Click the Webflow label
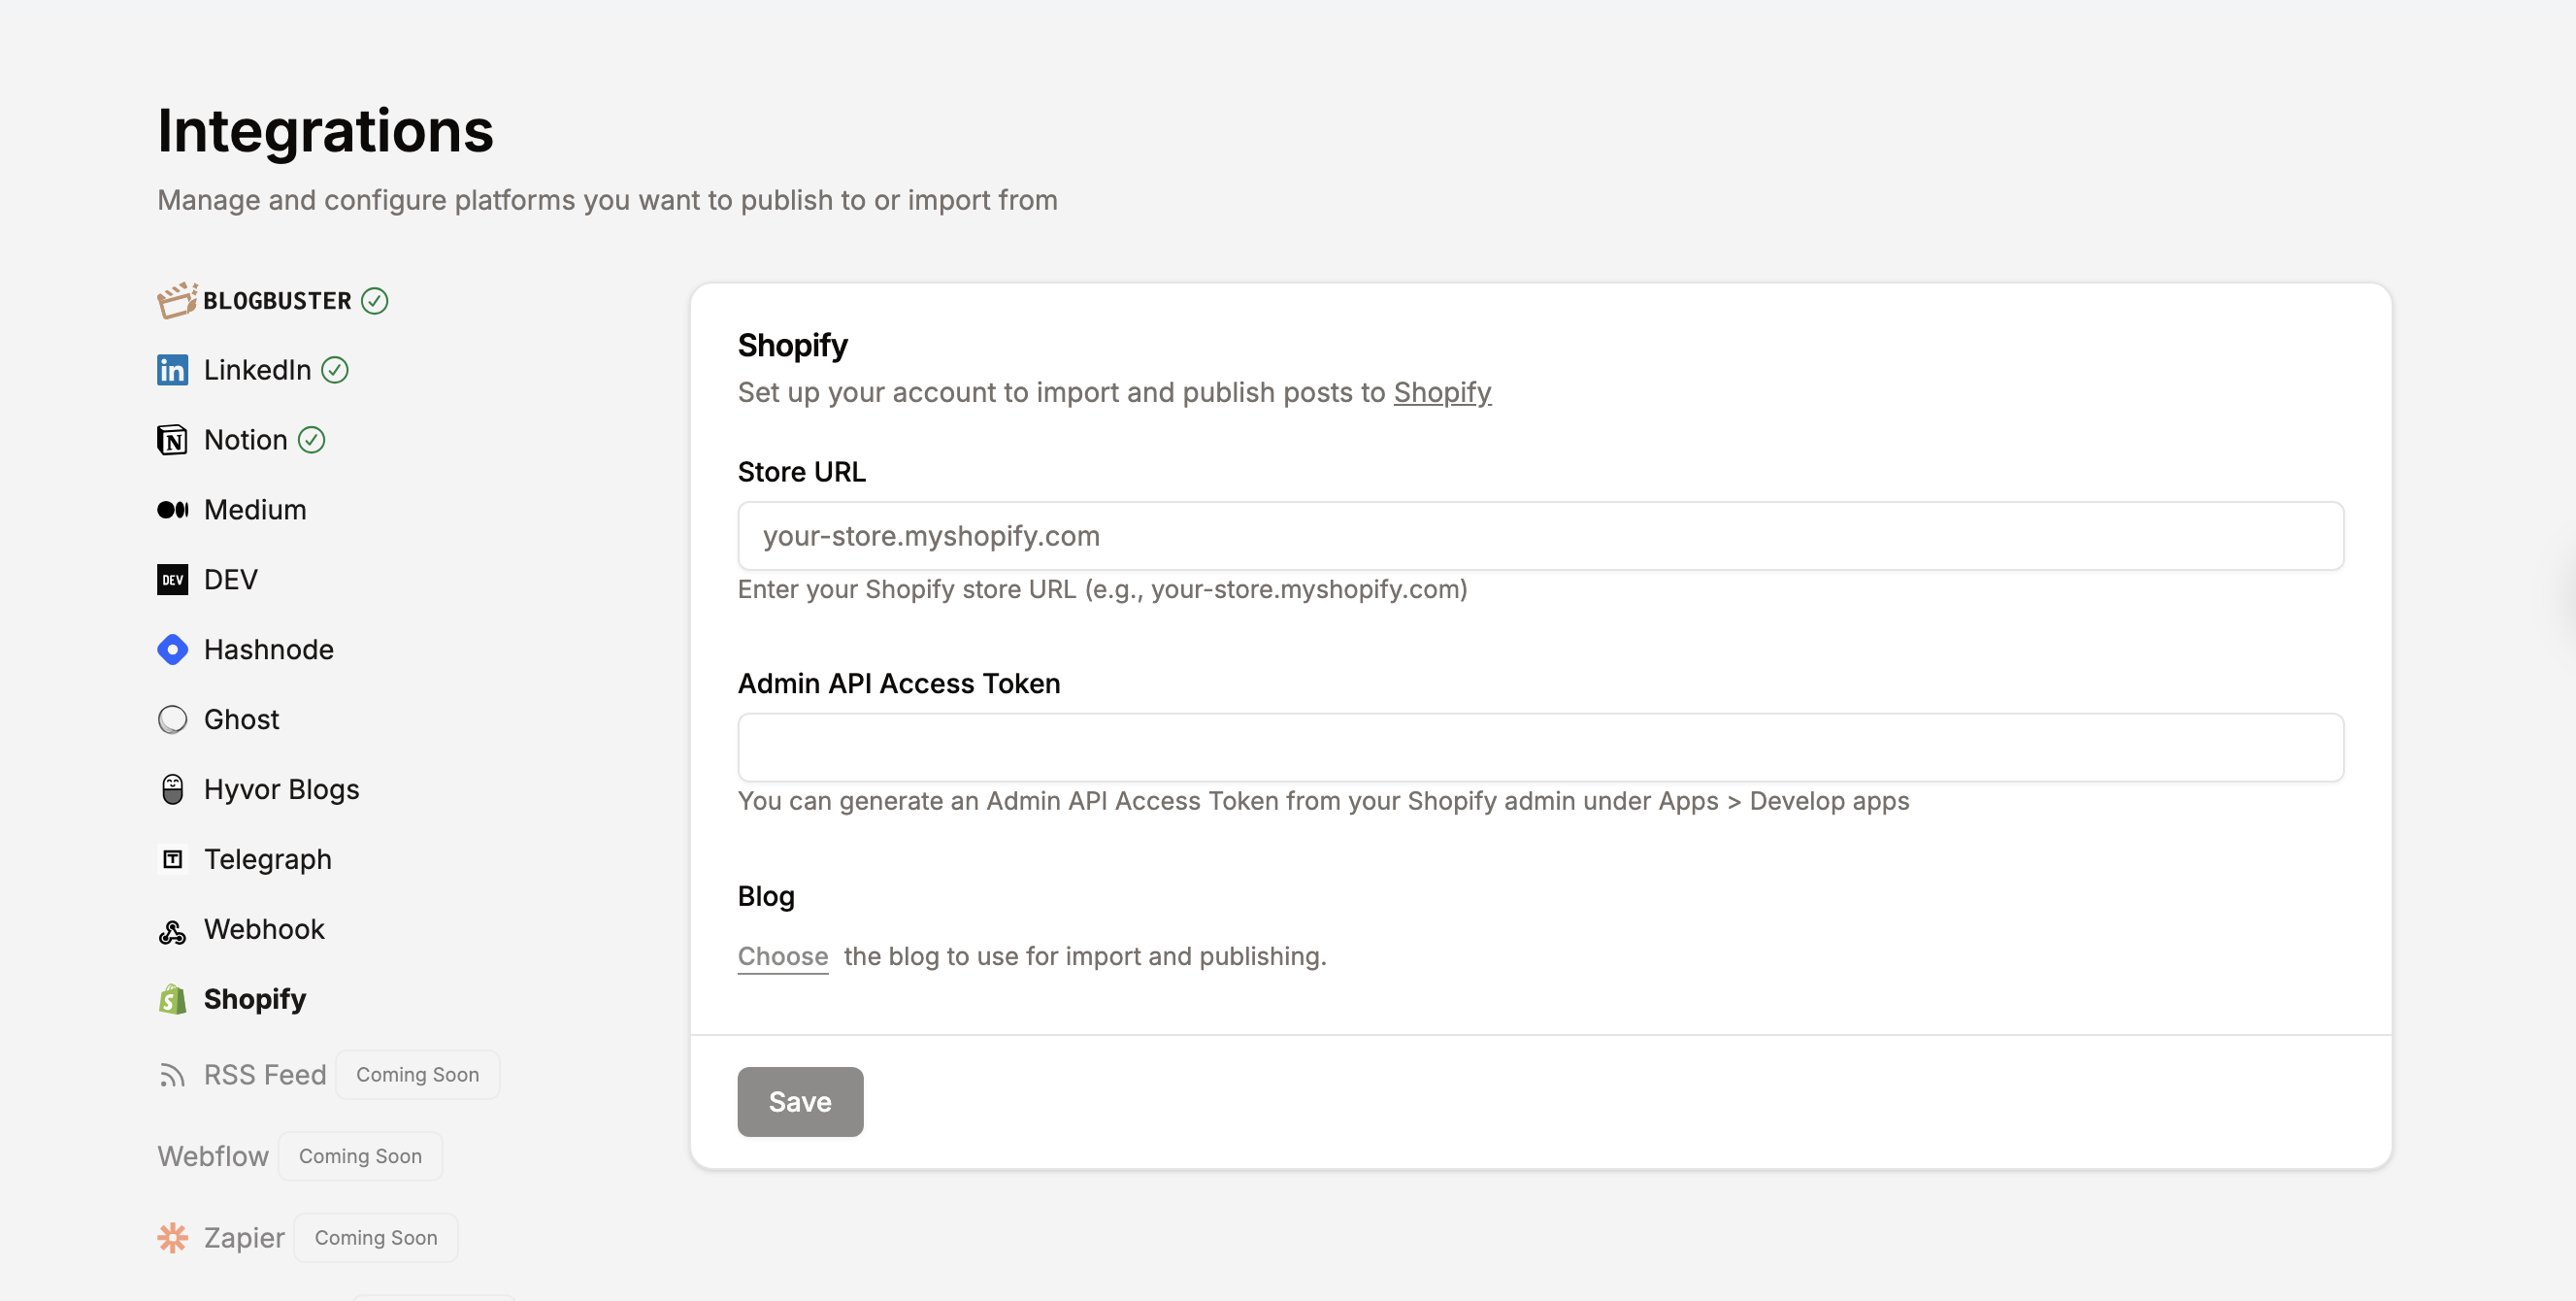This screenshot has height=1301, width=2576. [x=213, y=1157]
